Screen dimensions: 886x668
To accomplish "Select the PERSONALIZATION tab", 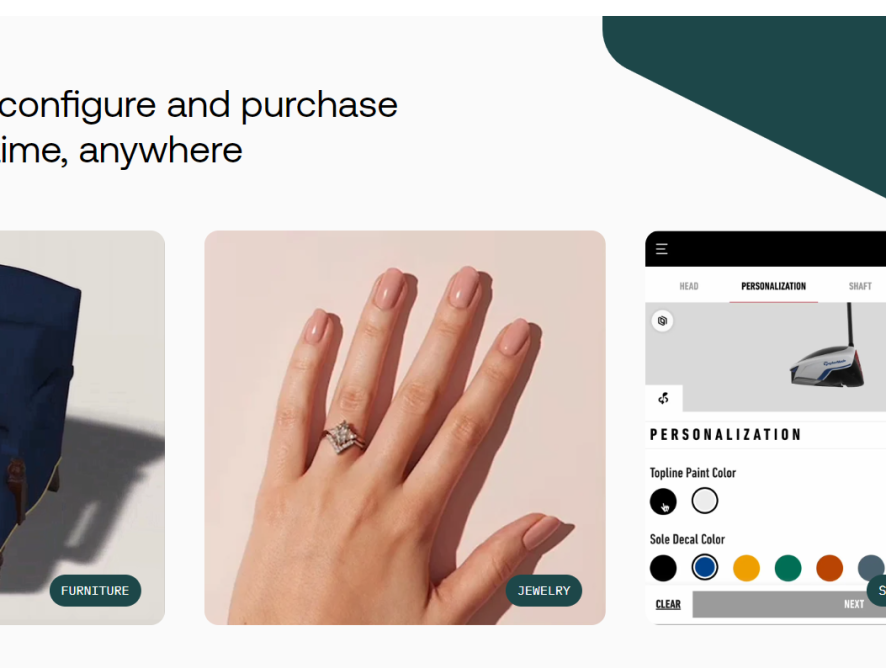I will tap(773, 286).
